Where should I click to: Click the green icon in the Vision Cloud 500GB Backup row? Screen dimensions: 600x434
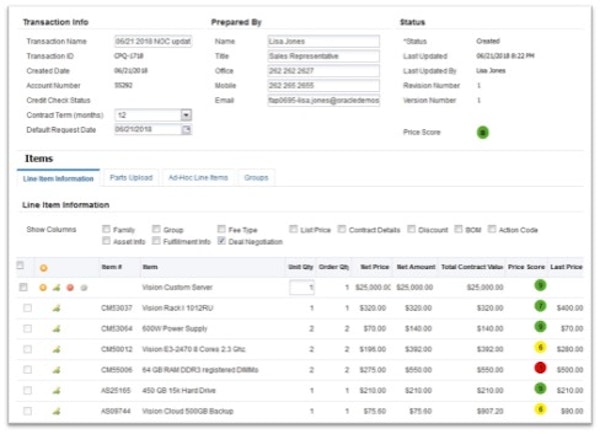point(57,411)
